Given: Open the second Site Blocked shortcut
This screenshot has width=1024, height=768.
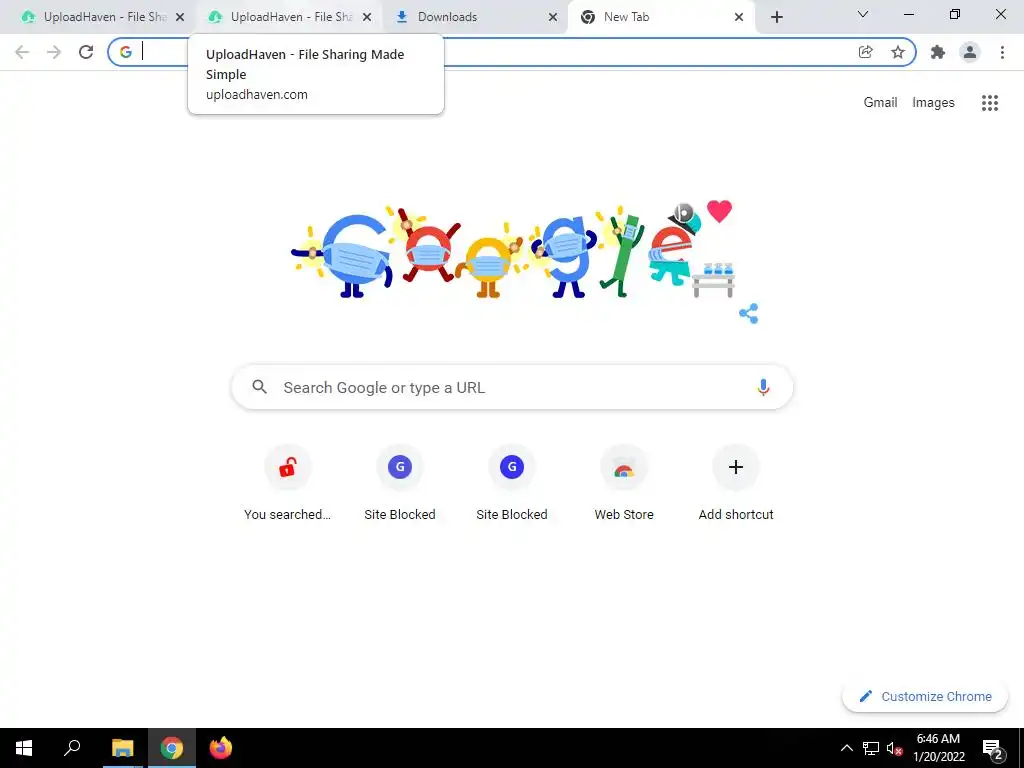Looking at the screenshot, I should pos(512,483).
